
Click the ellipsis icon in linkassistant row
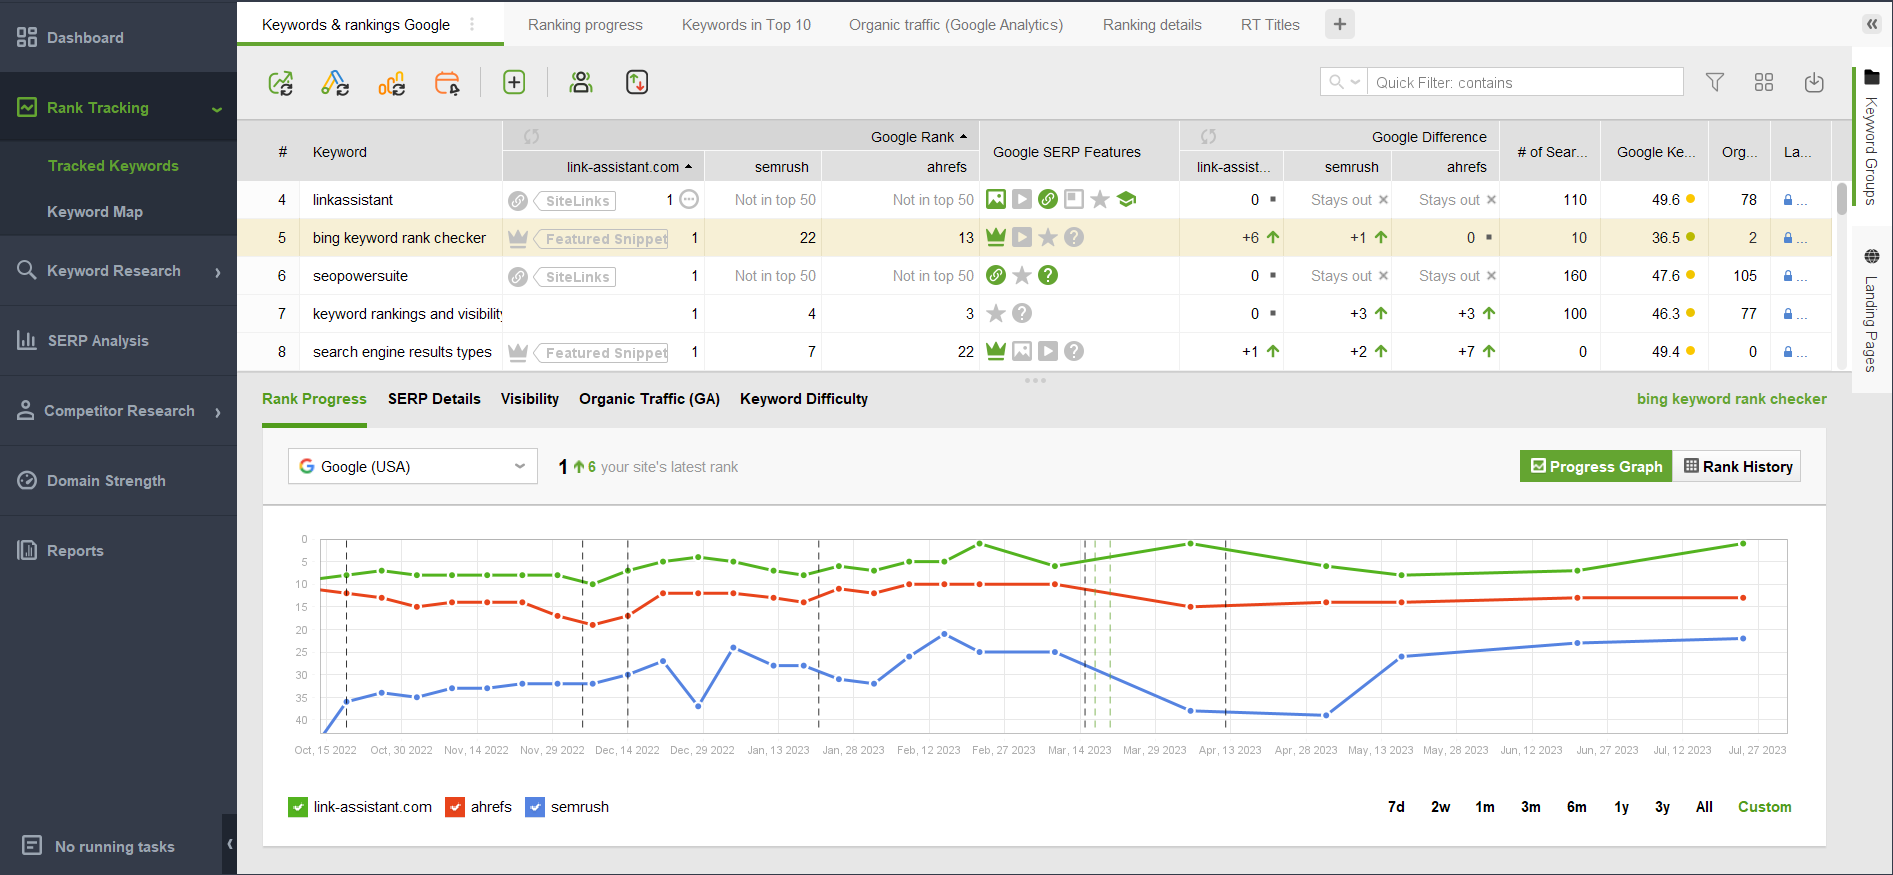[689, 200]
